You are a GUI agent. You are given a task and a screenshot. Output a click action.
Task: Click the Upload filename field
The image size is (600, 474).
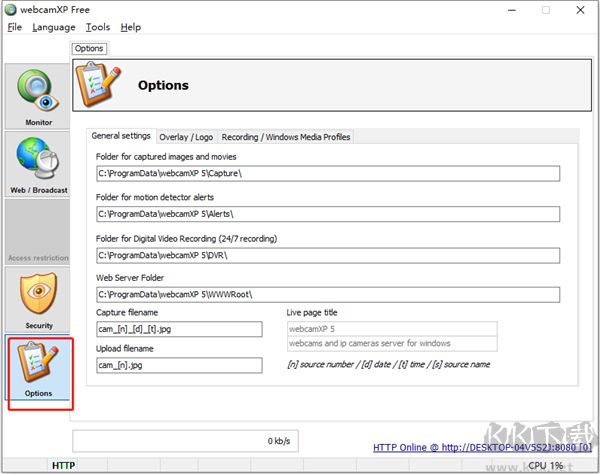coord(179,366)
